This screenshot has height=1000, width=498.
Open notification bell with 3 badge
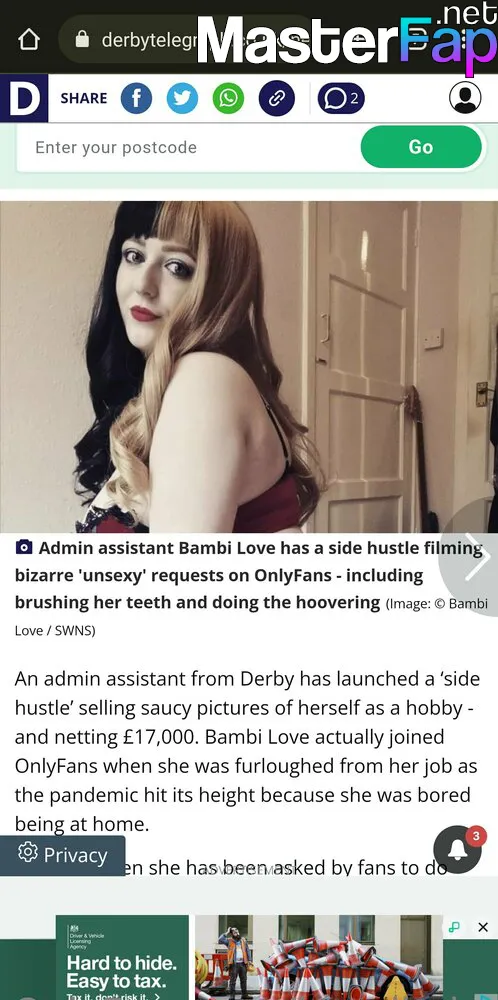(458, 849)
